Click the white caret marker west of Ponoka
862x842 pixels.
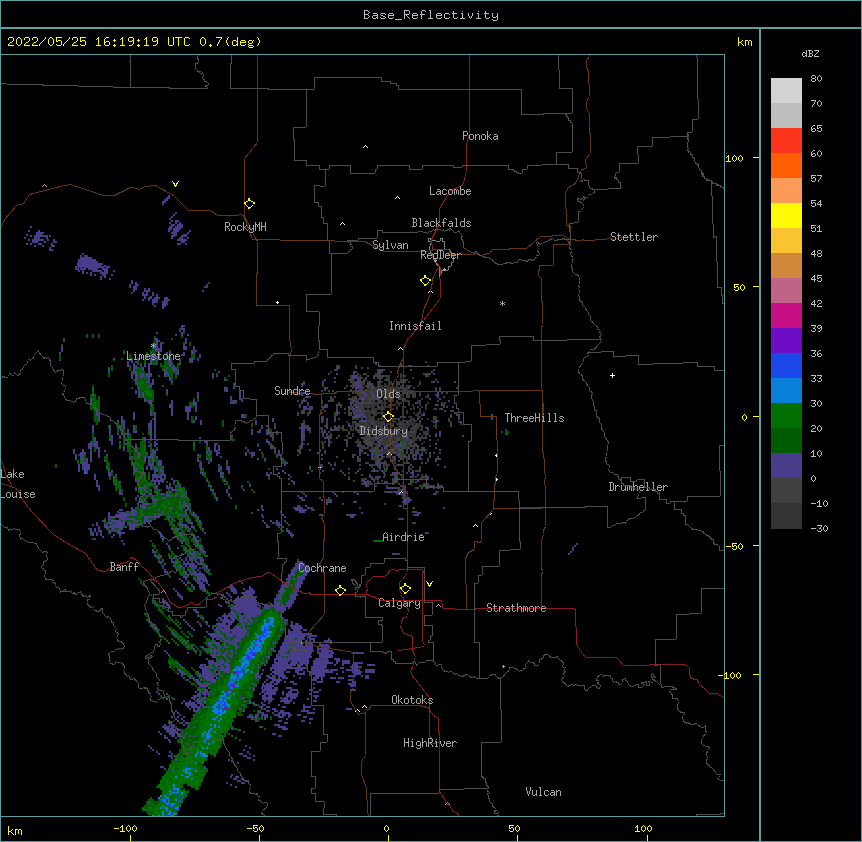(366, 147)
